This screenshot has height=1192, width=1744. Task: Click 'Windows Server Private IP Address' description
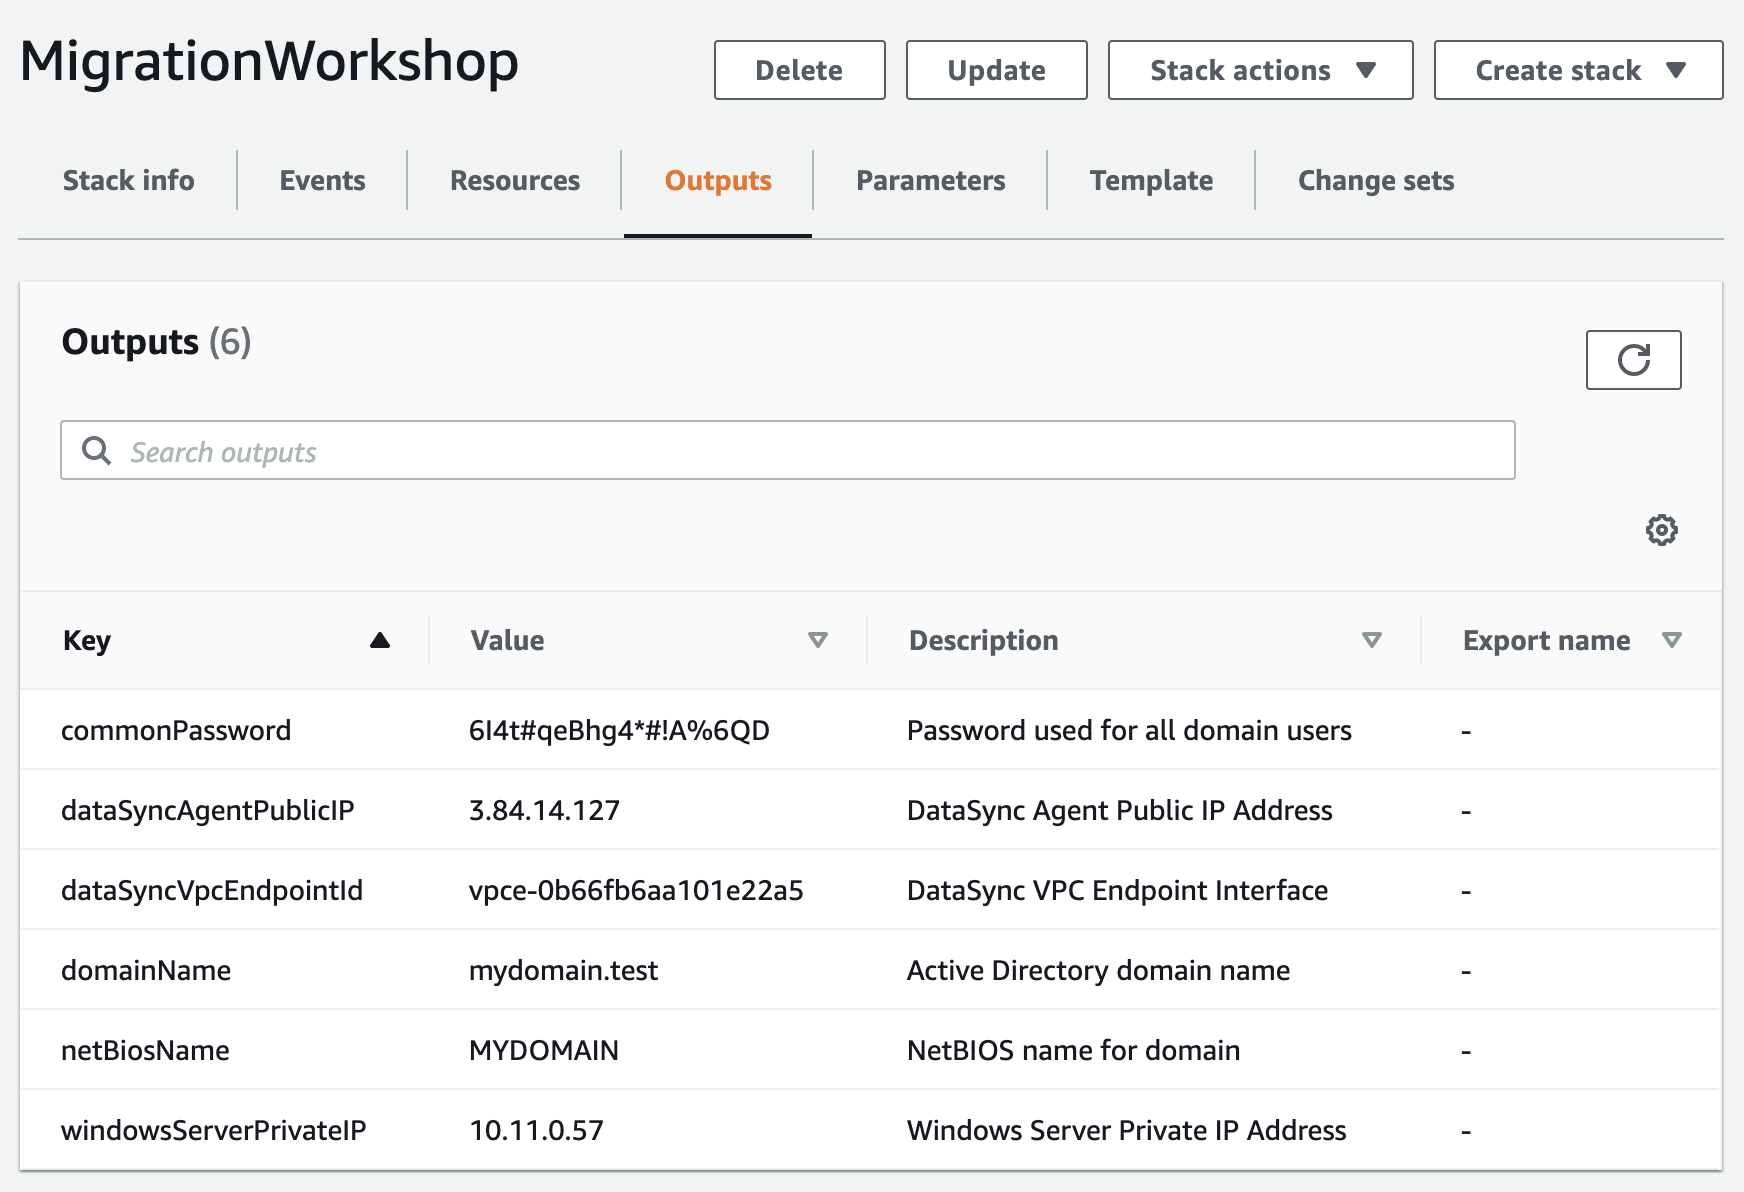coord(1127,1130)
